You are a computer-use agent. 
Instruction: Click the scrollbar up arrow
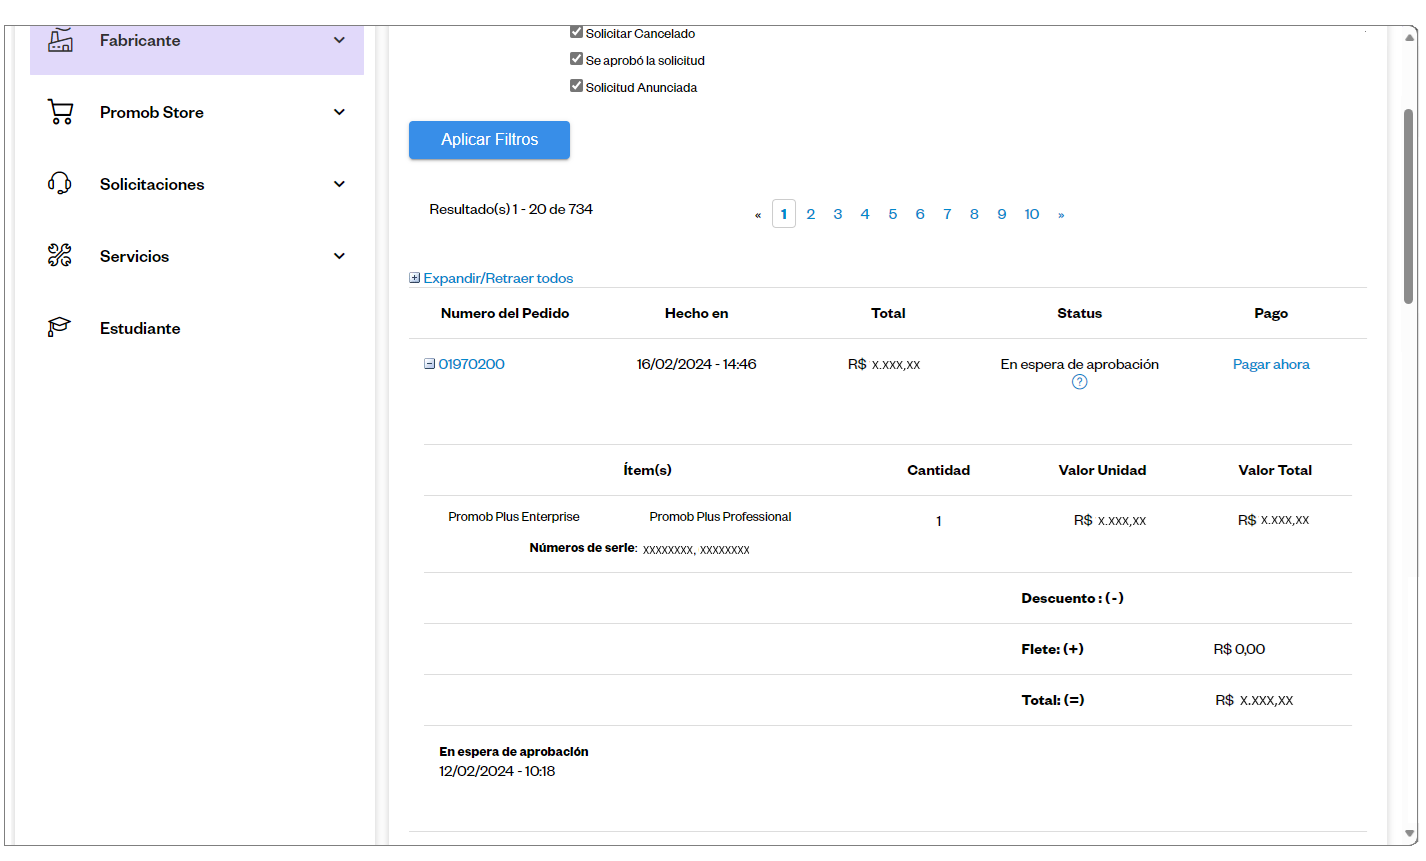pyautogui.click(x=1410, y=37)
